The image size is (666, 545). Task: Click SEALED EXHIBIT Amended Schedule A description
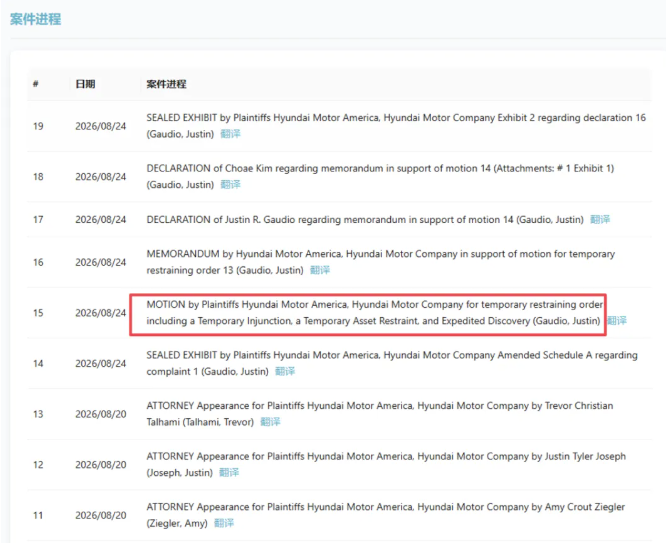(392, 363)
